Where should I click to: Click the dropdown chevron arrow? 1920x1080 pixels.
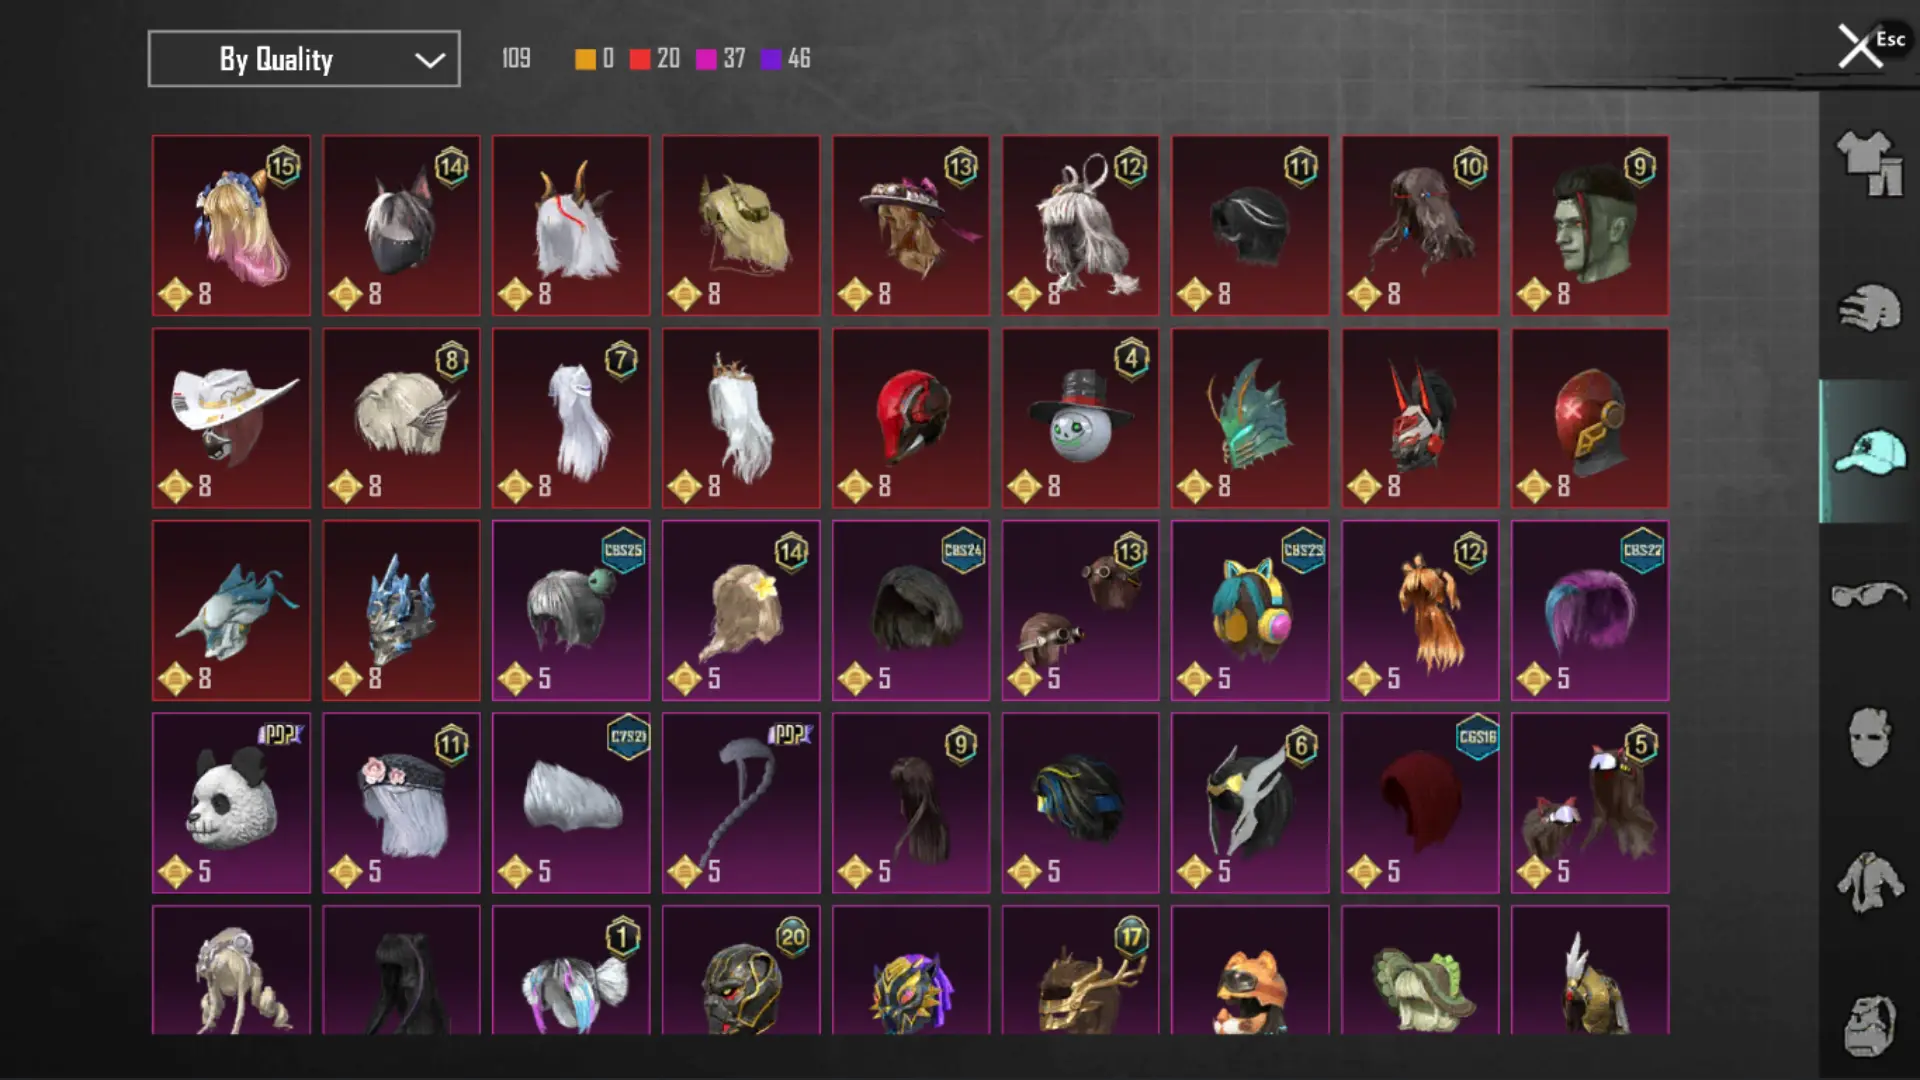point(430,60)
